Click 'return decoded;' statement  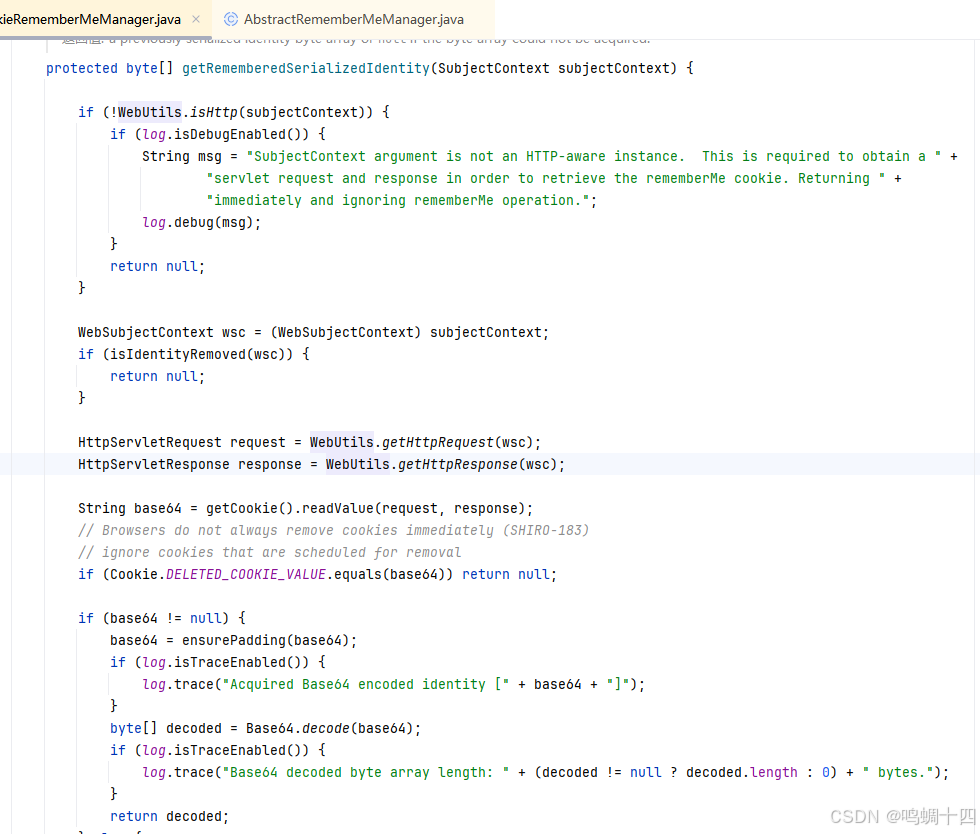pos(169,816)
